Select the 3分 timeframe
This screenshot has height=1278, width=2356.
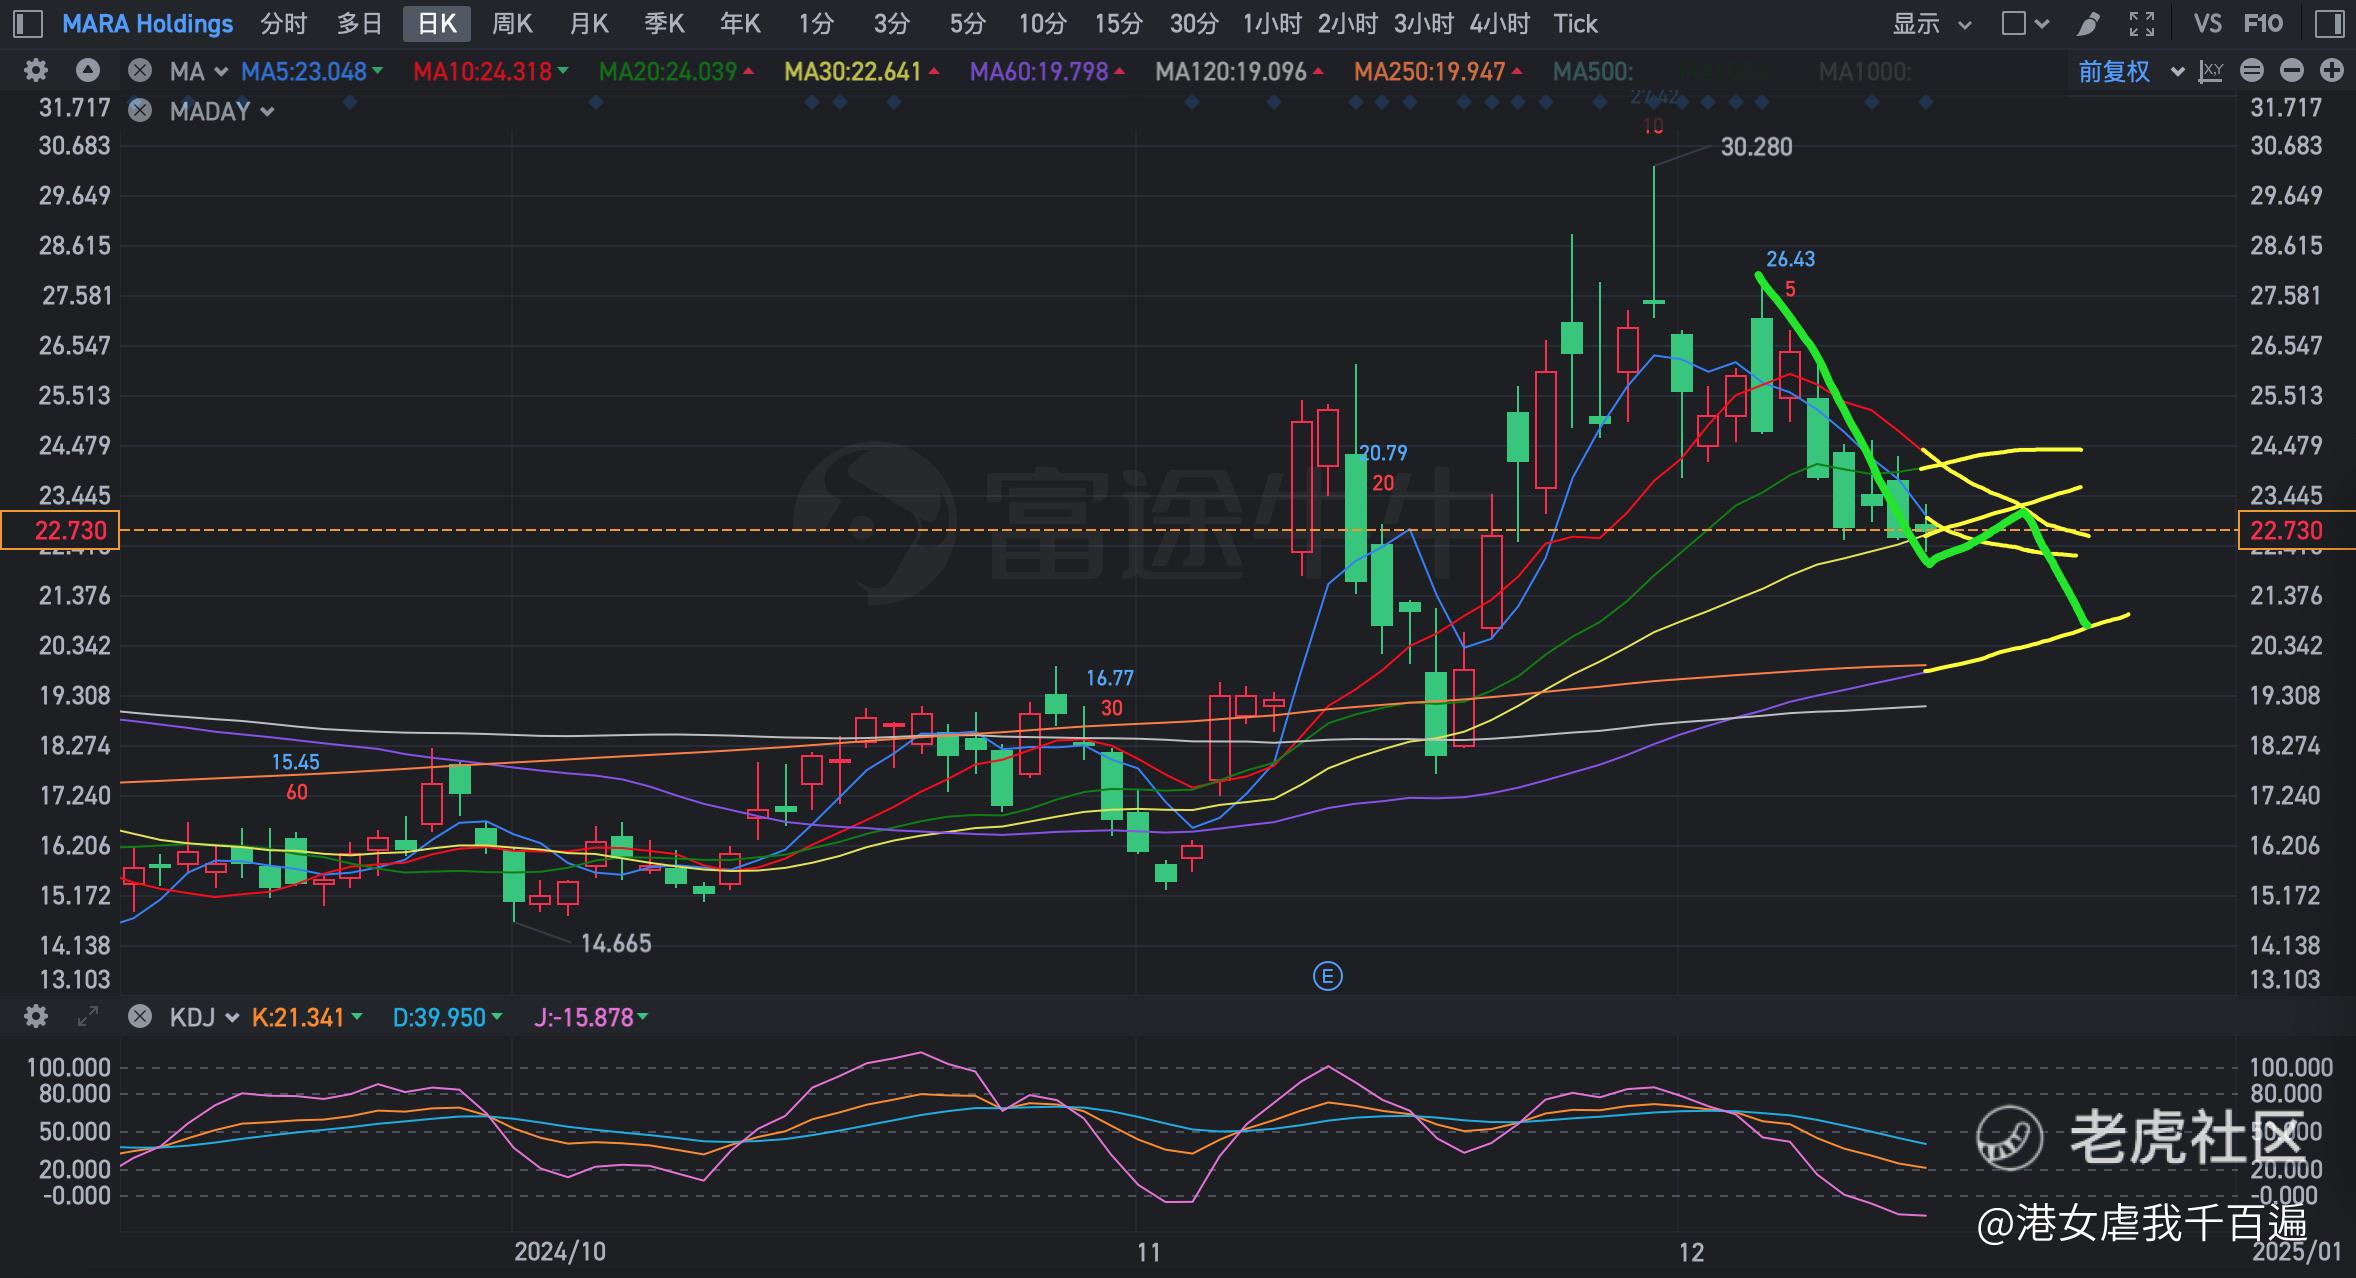coord(892,23)
